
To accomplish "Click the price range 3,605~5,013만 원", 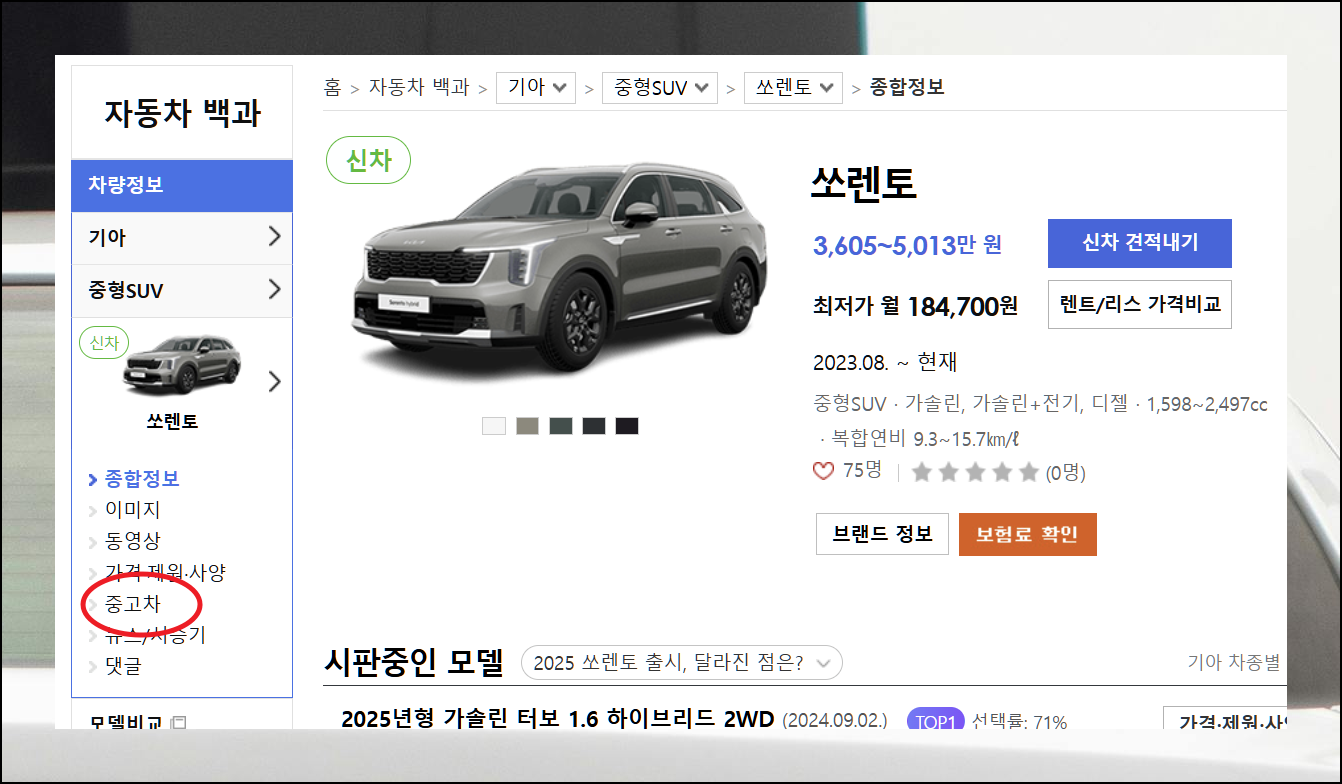I will point(907,245).
